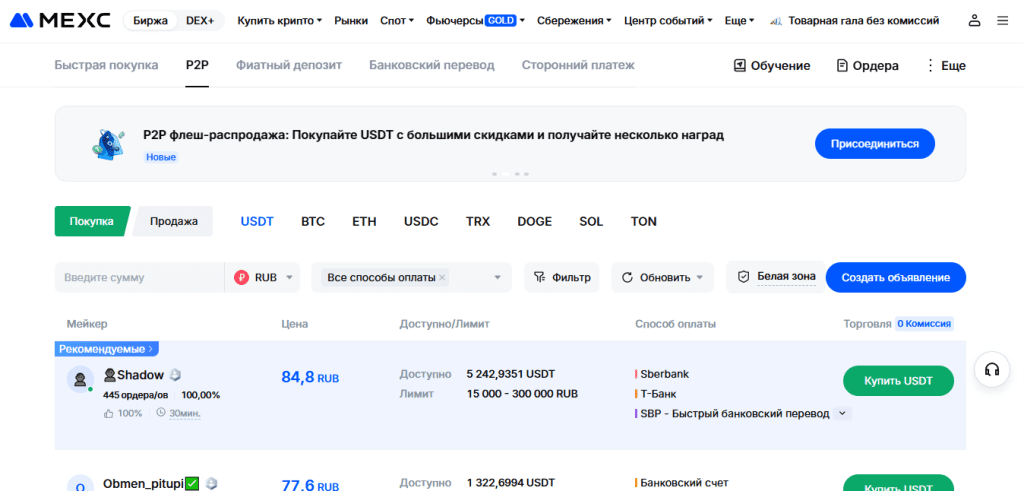Image resolution: width=1024 pixels, height=491 pixels.
Task: Select the USDT coin tab
Action: click(x=257, y=221)
